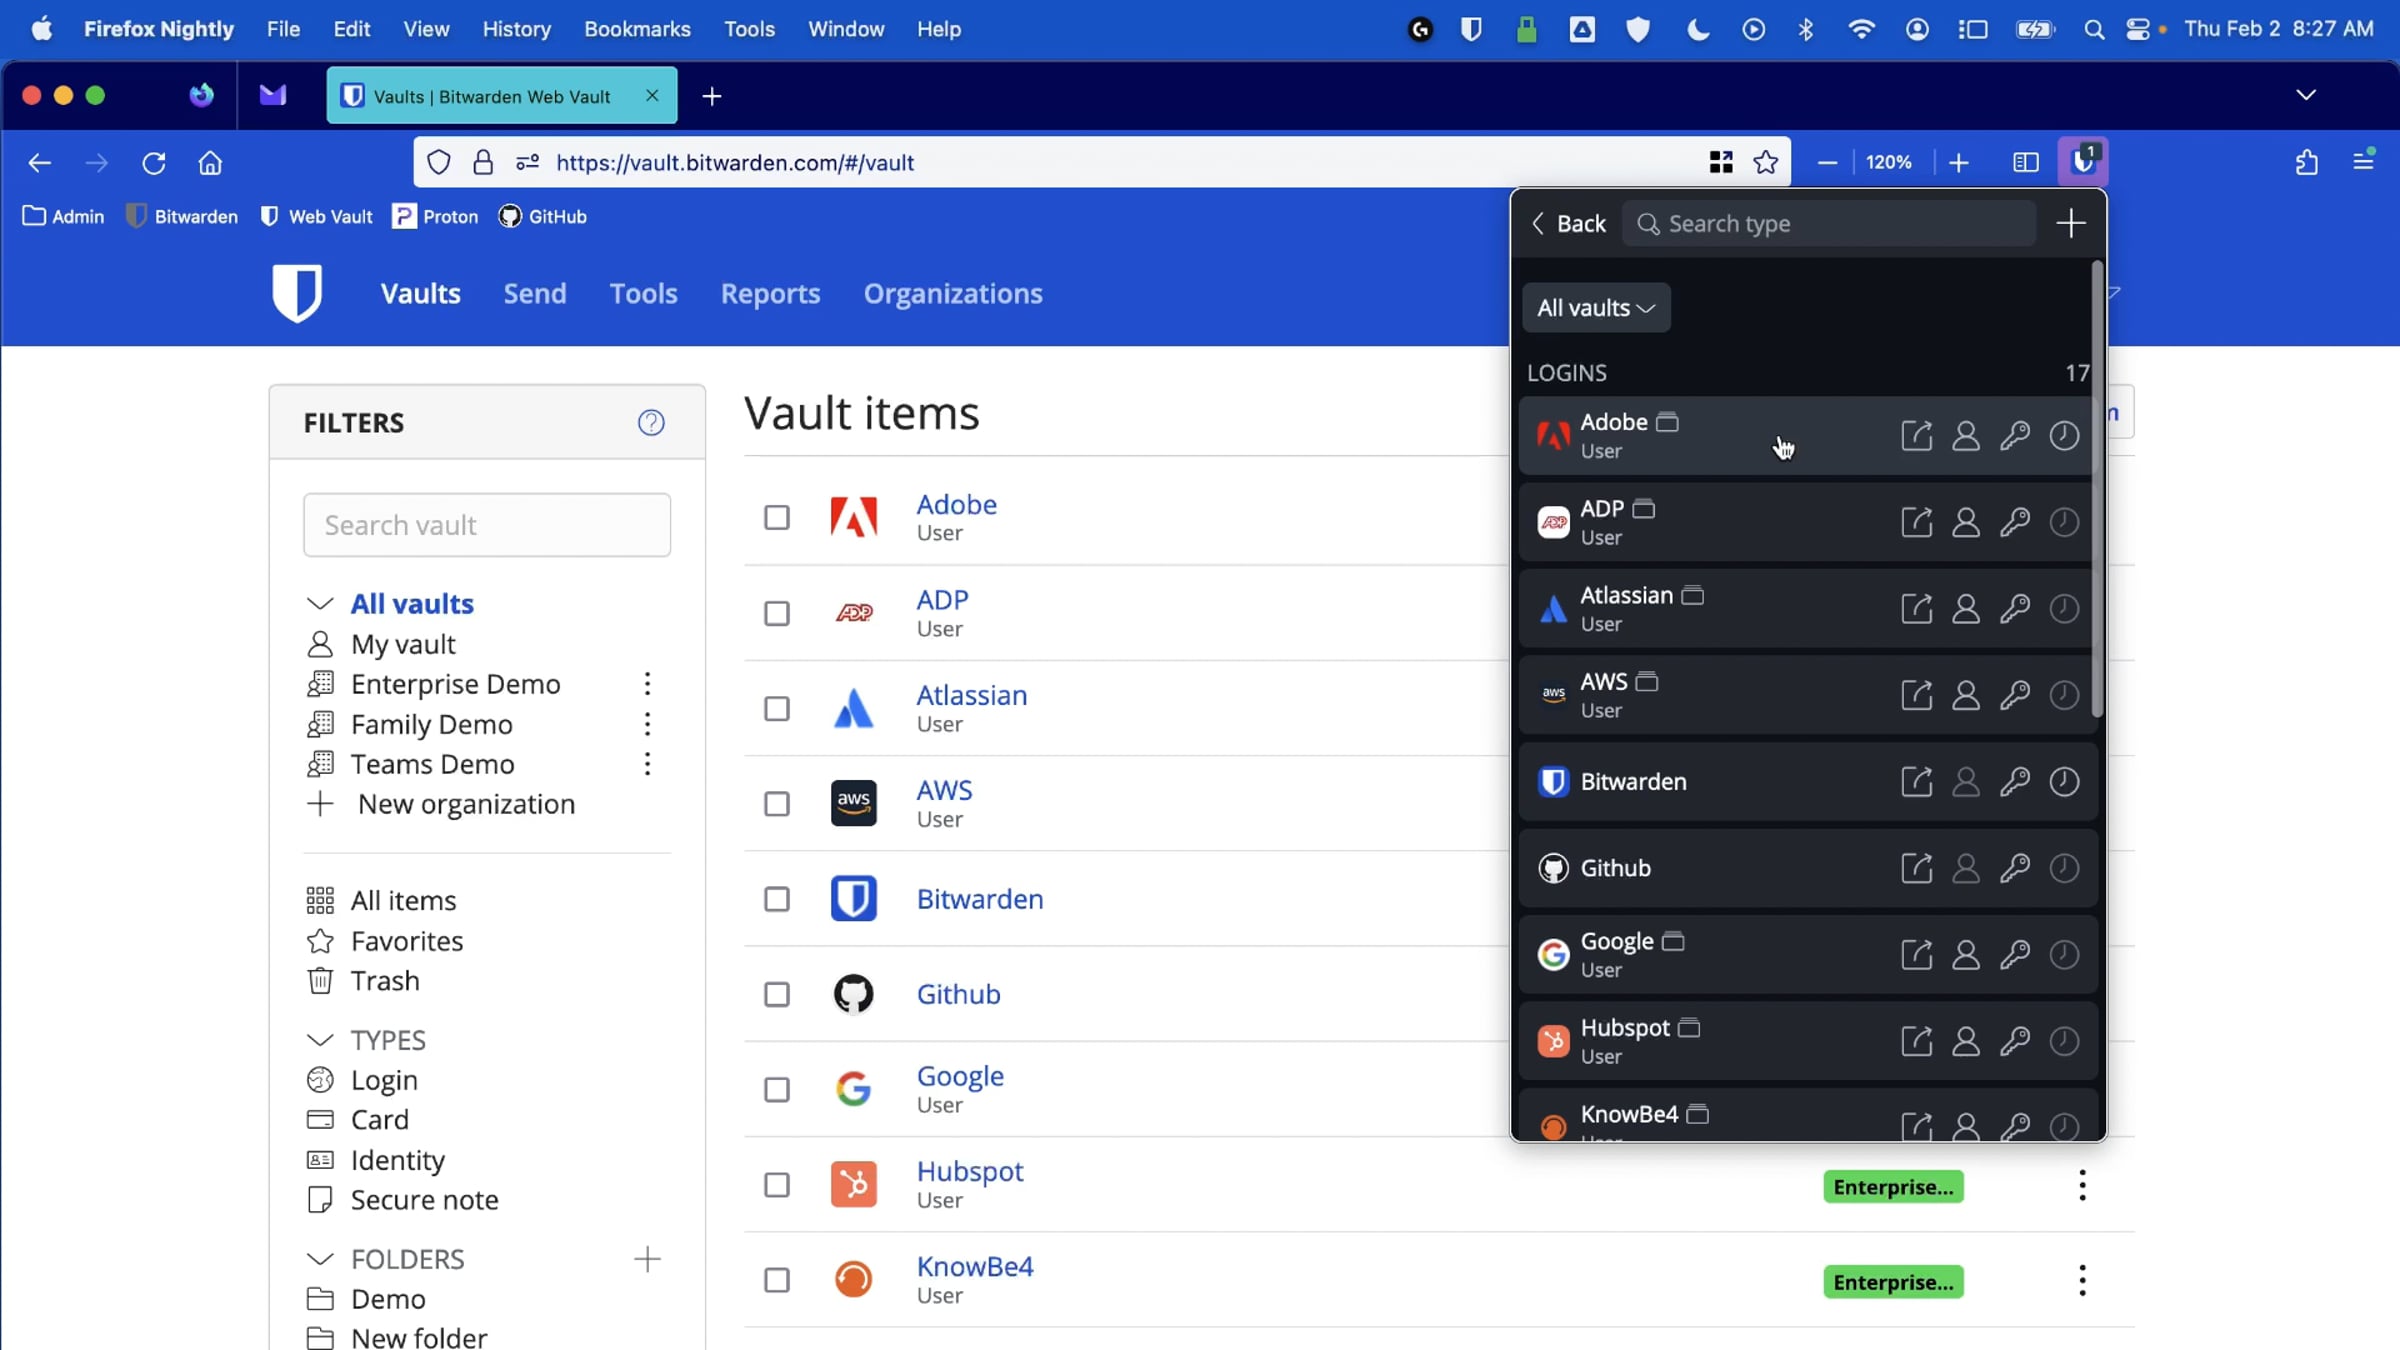The image size is (2400, 1350).
Task: Copy username for Google in extension popup
Action: [x=1966, y=954]
